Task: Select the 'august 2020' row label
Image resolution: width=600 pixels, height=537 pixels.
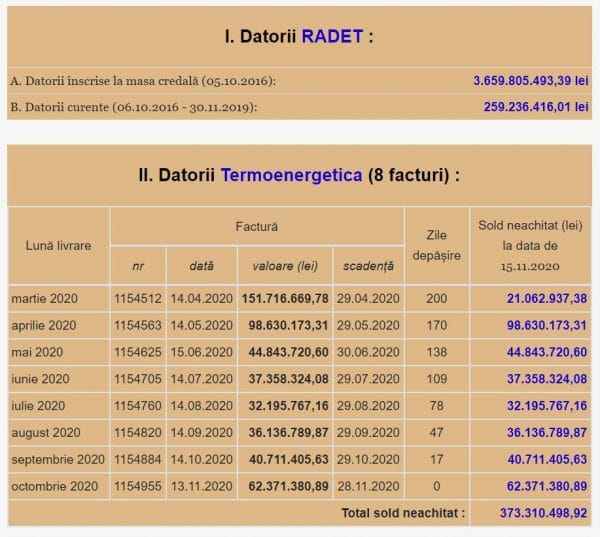Action: coord(46,433)
